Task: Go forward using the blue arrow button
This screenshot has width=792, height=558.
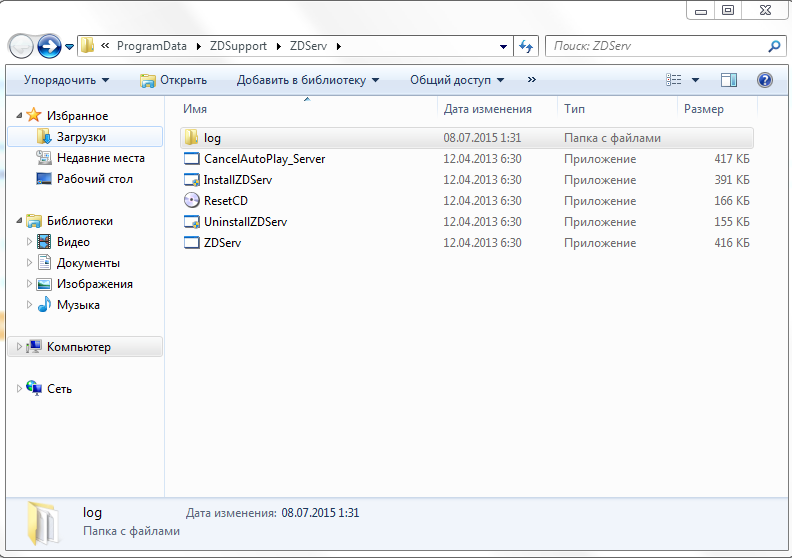Action: pos(49,46)
